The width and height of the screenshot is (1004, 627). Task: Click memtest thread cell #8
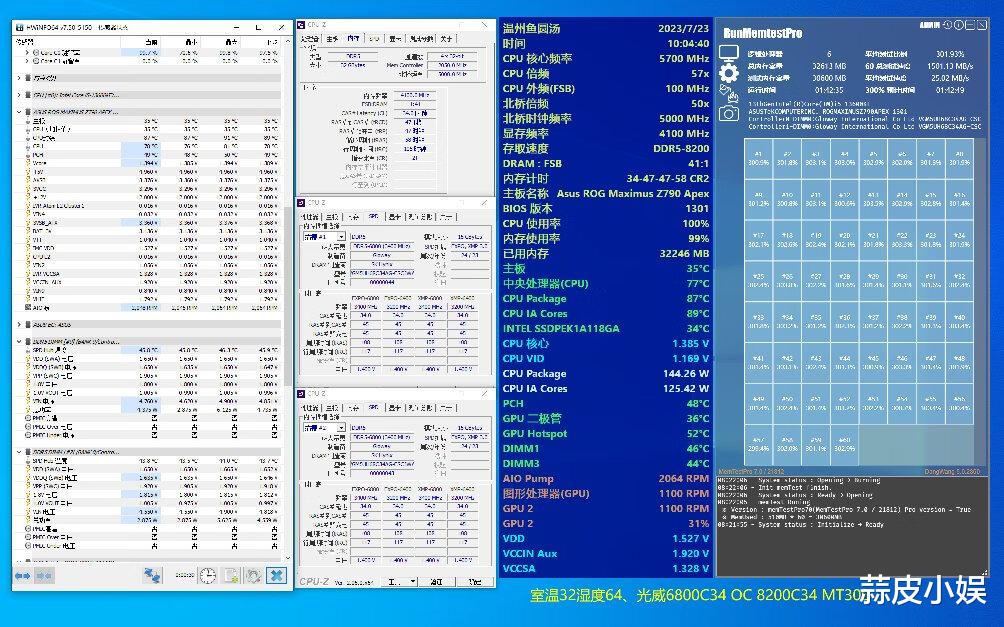[x=959, y=158]
